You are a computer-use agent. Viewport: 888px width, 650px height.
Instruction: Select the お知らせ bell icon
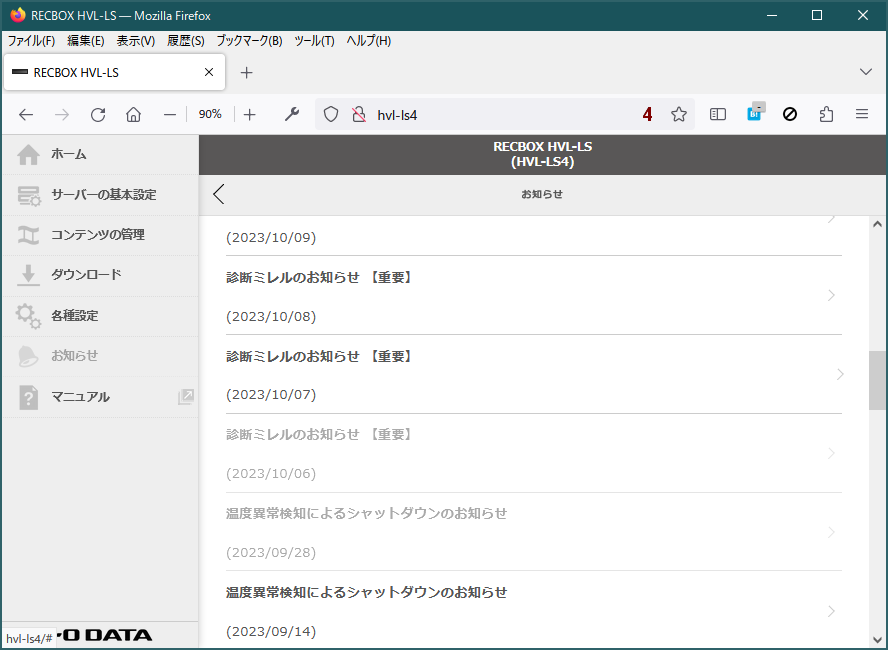pyautogui.click(x=28, y=356)
